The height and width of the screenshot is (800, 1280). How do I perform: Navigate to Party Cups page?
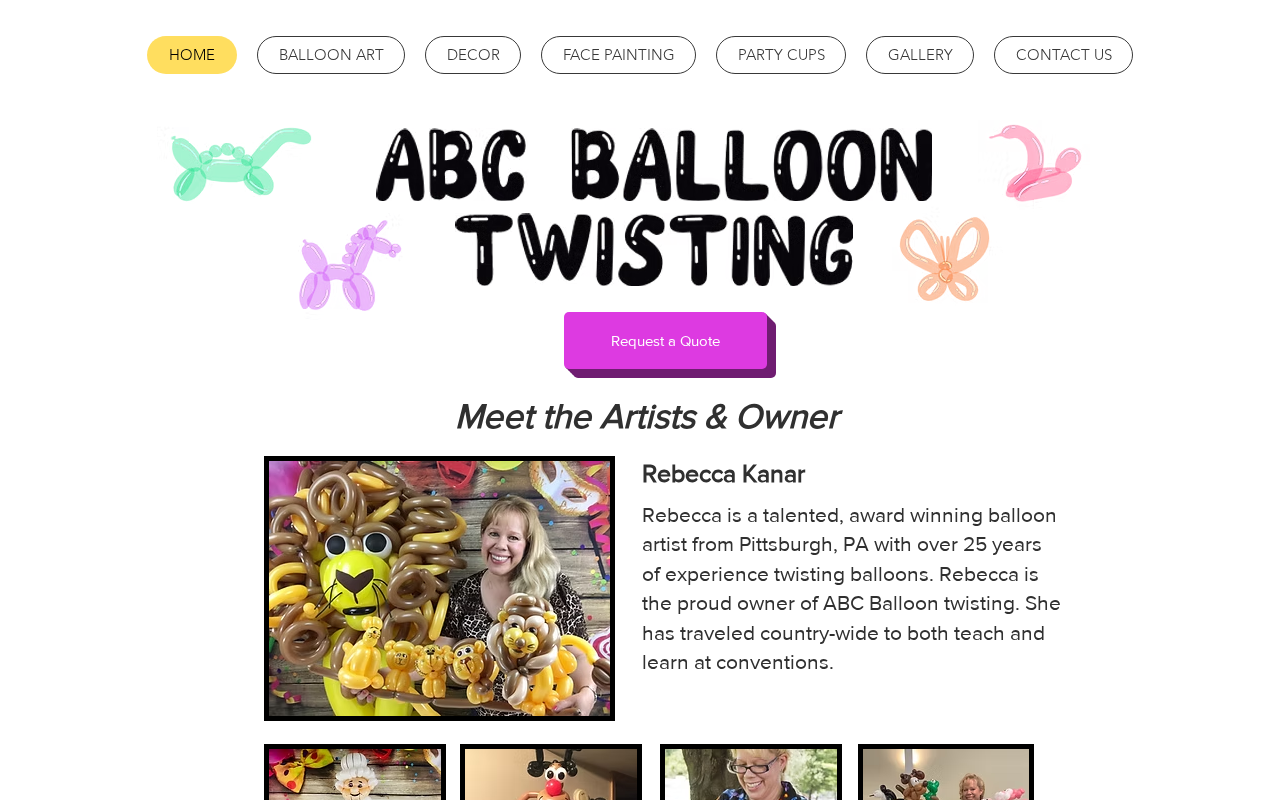click(x=781, y=55)
